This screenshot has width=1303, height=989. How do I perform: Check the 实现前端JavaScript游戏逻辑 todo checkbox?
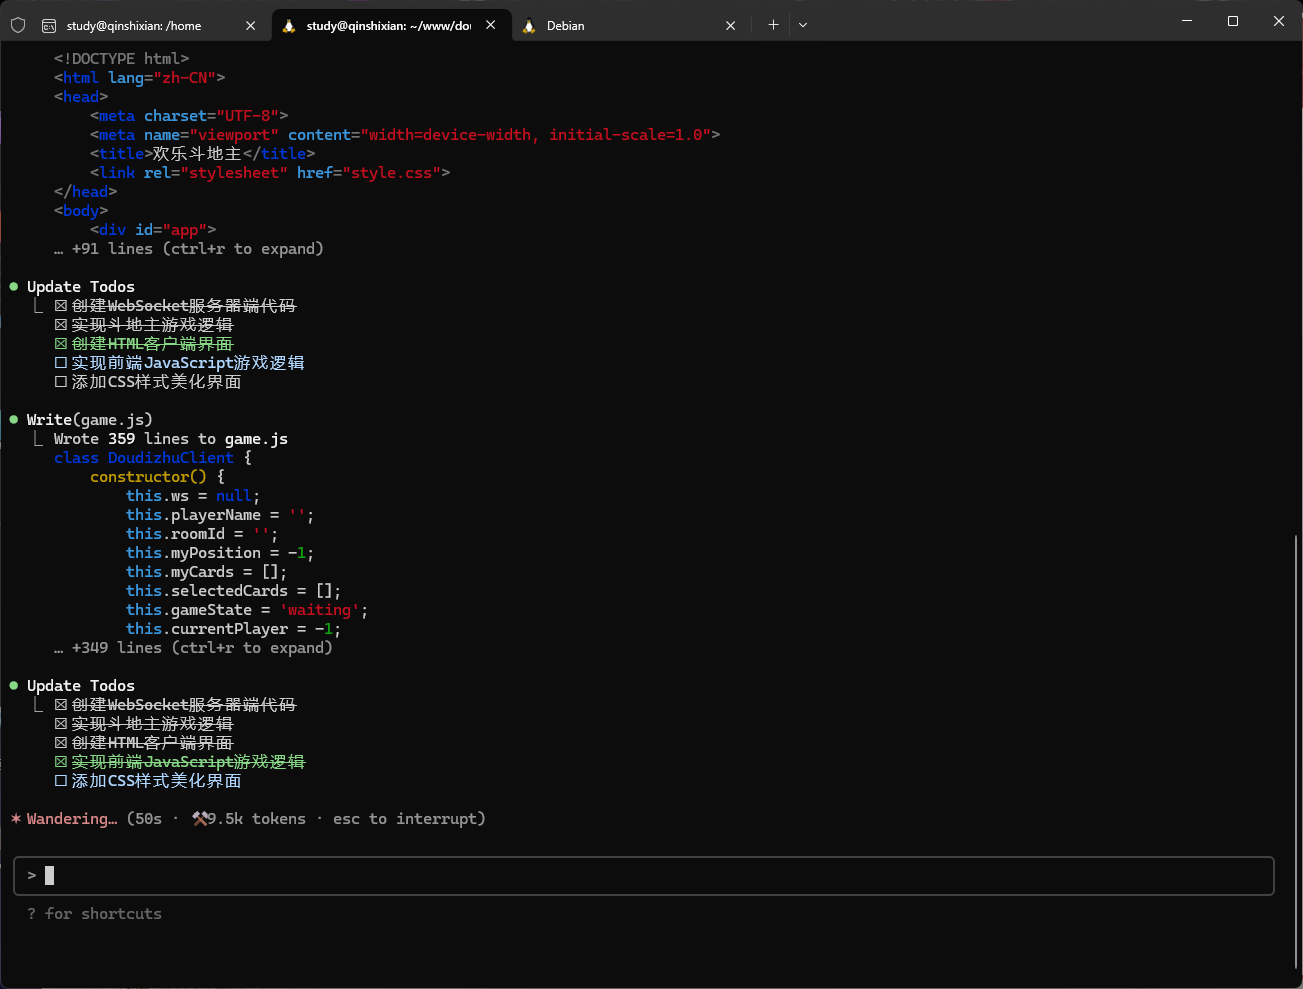(x=60, y=362)
